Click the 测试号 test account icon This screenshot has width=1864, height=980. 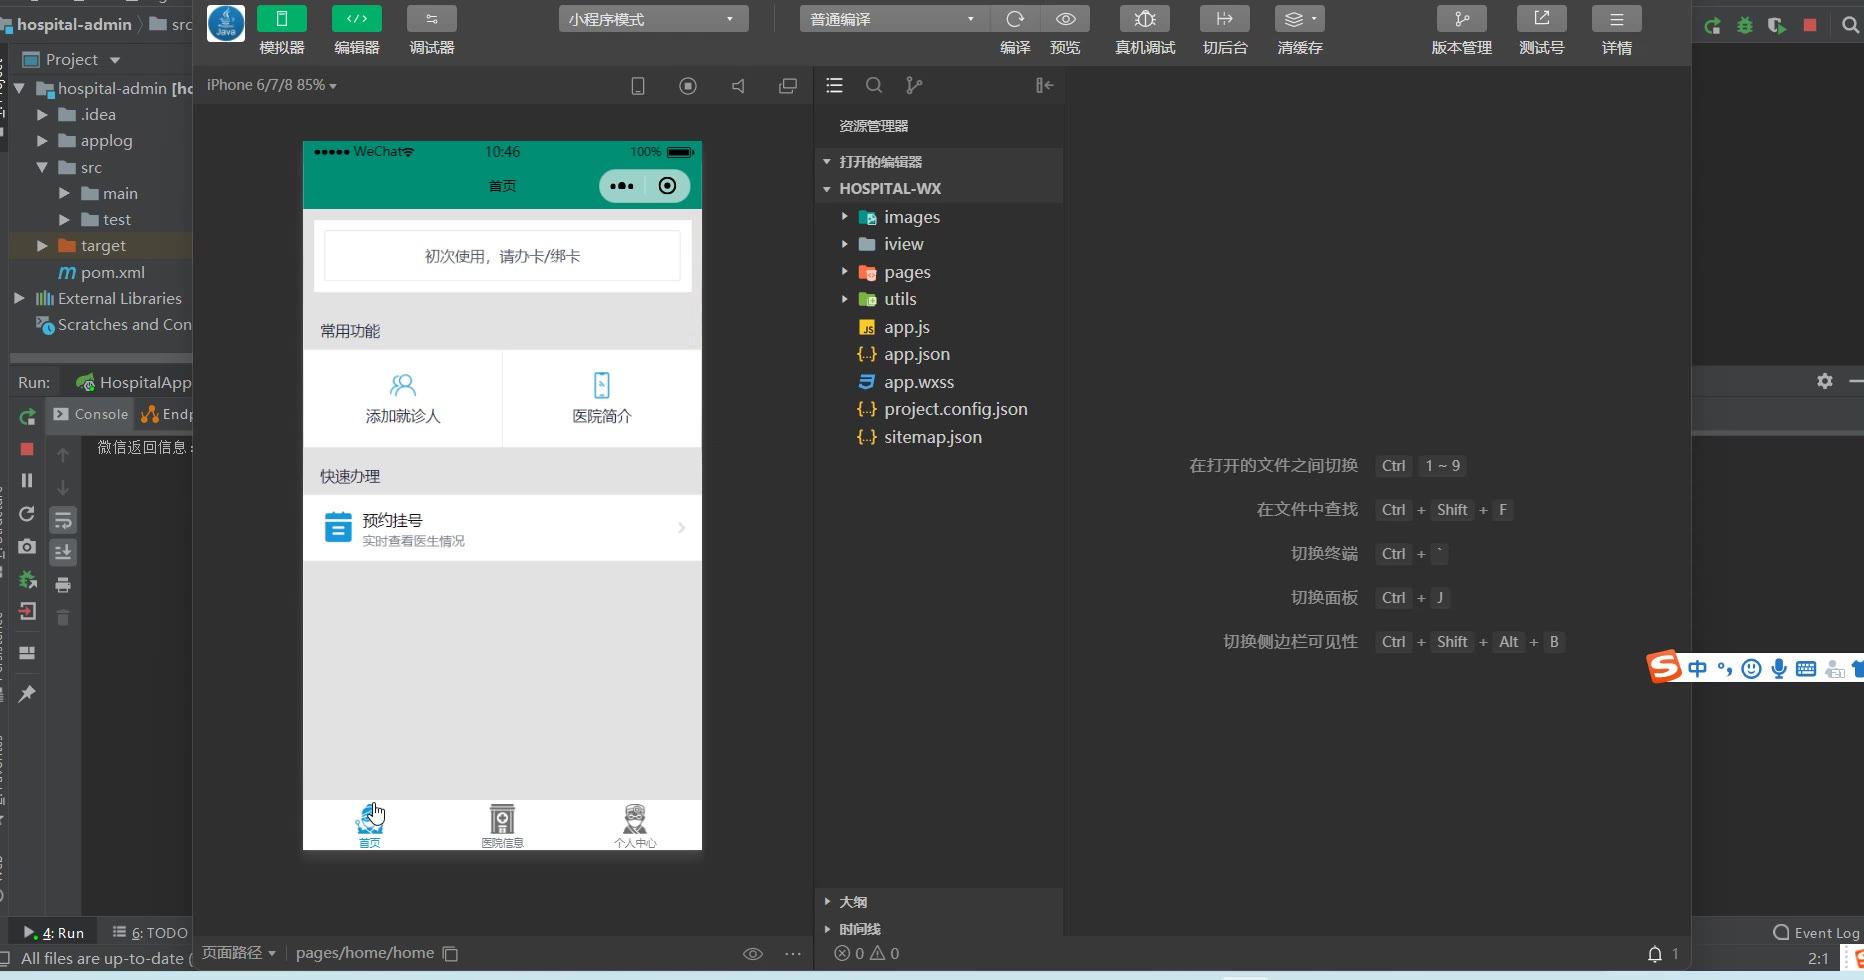click(x=1542, y=19)
